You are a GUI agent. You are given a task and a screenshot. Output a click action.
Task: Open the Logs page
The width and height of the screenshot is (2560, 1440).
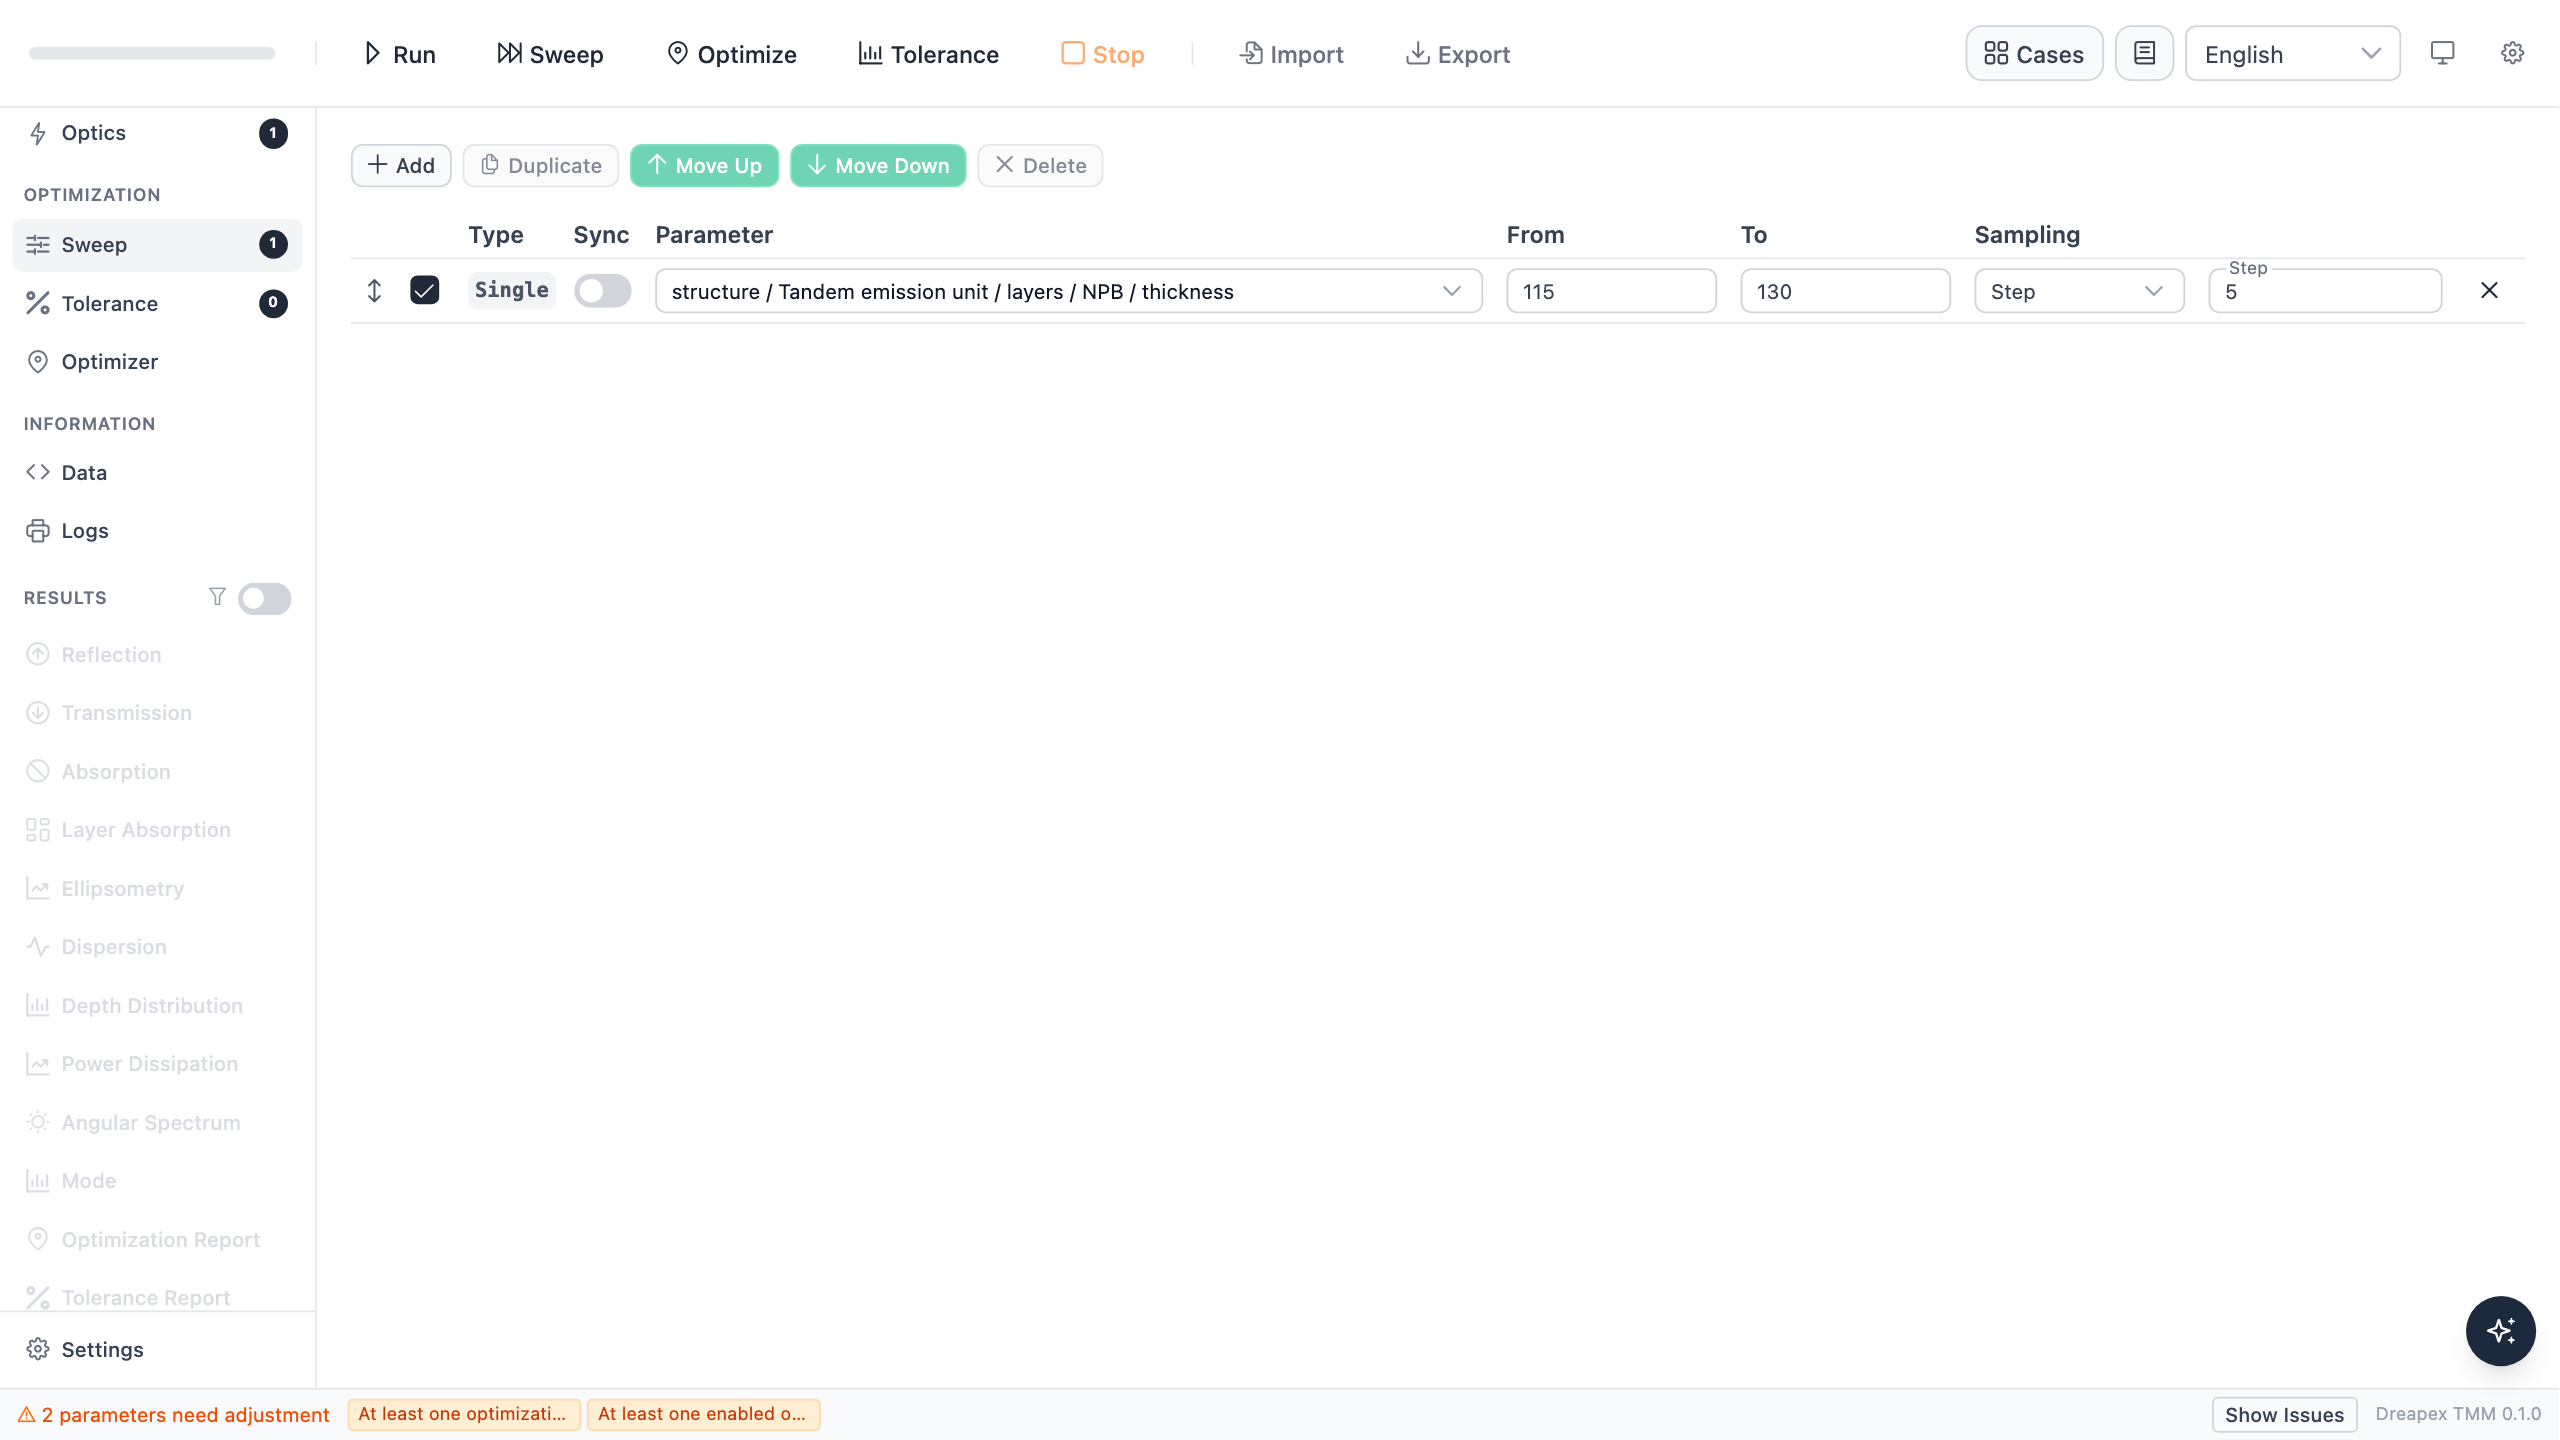coord(157,531)
